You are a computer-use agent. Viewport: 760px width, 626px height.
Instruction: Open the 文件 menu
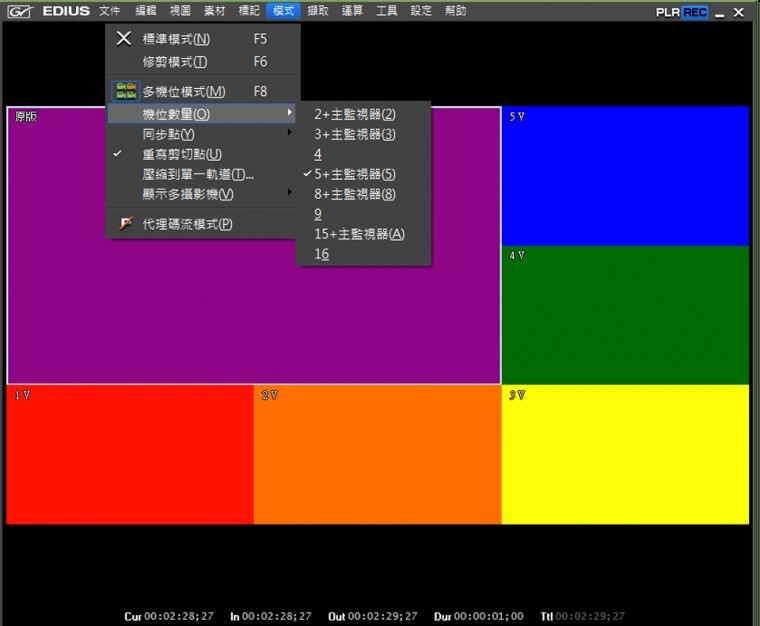click(110, 11)
